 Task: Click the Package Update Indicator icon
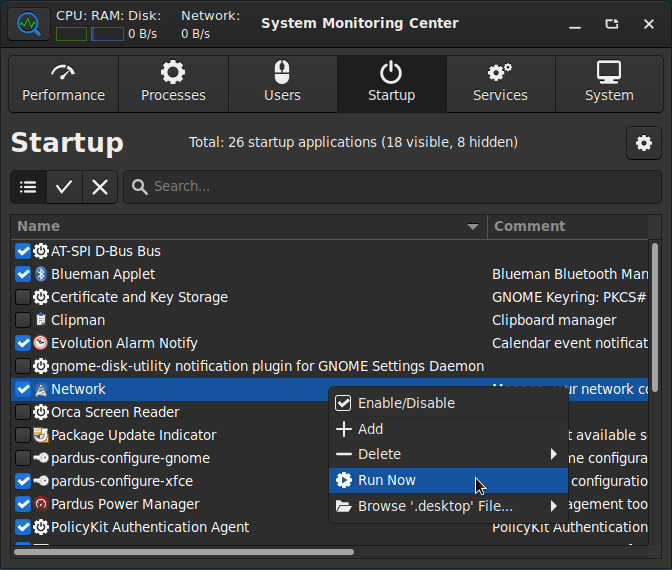tap(41, 435)
